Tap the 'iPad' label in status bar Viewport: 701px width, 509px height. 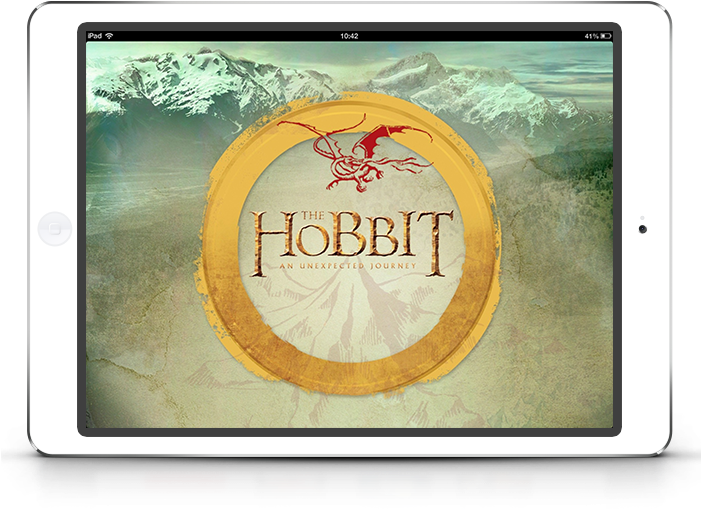click(x=95, y=36)
